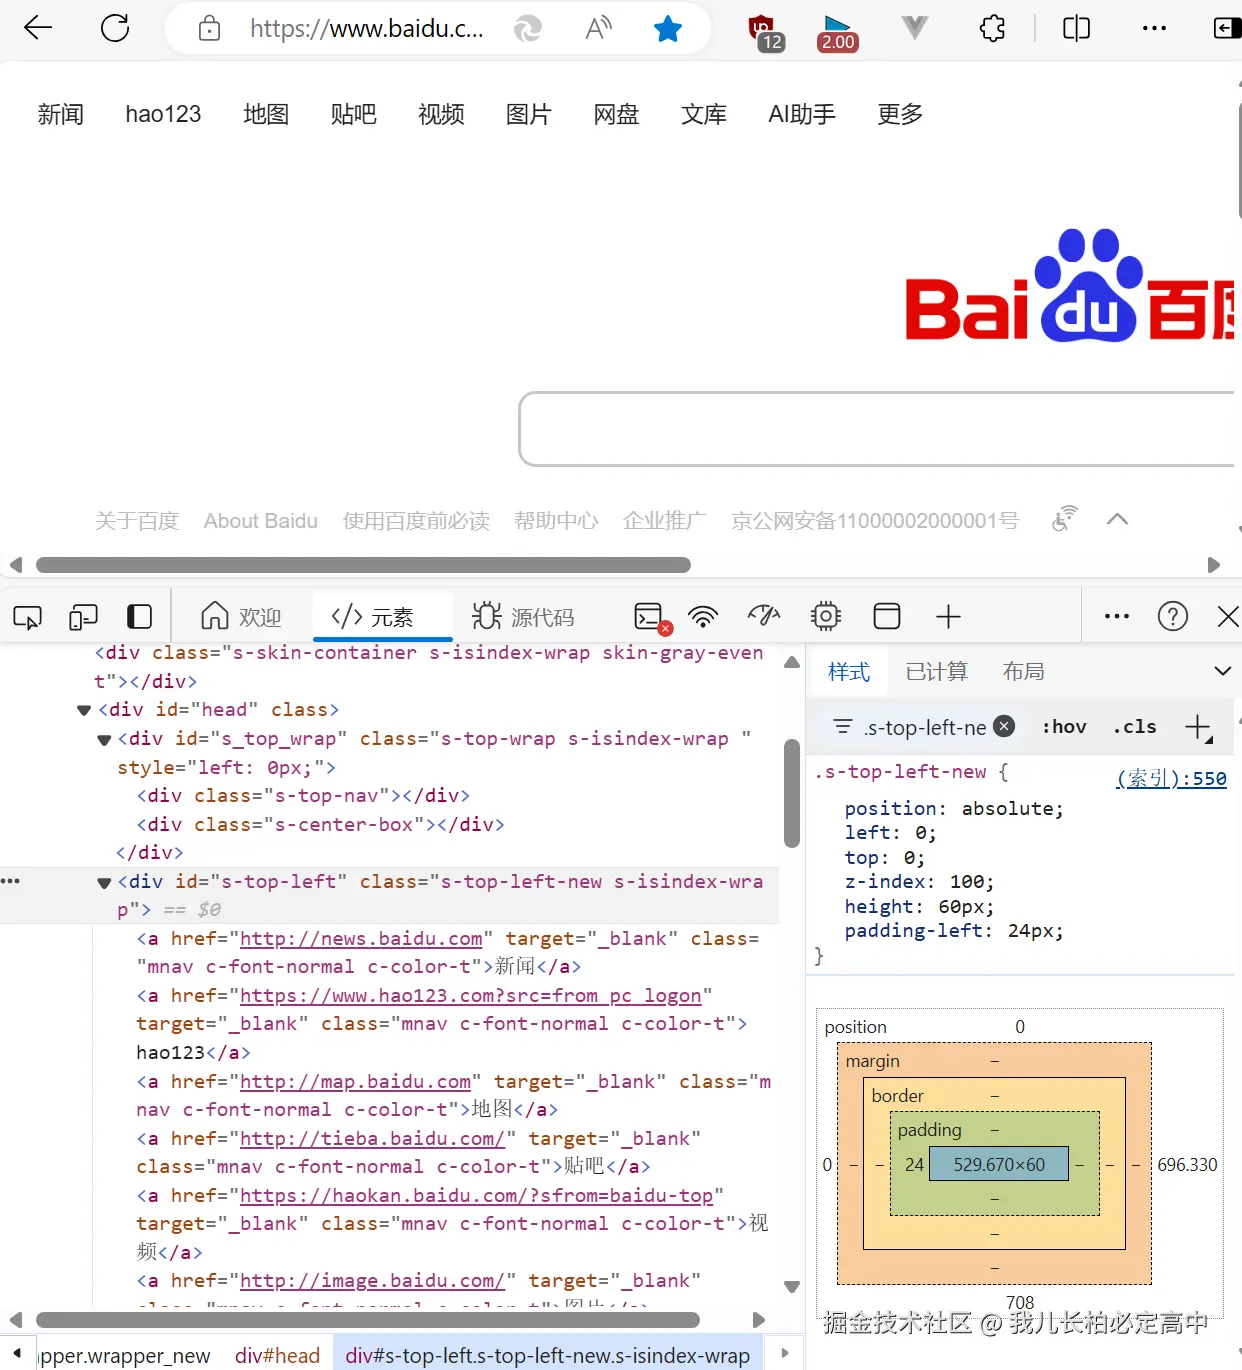Image resolution: width=1242 pixels, height=1370 pixels.
Task: Open AI助手 link on Baidu
Action: (802, 114)
